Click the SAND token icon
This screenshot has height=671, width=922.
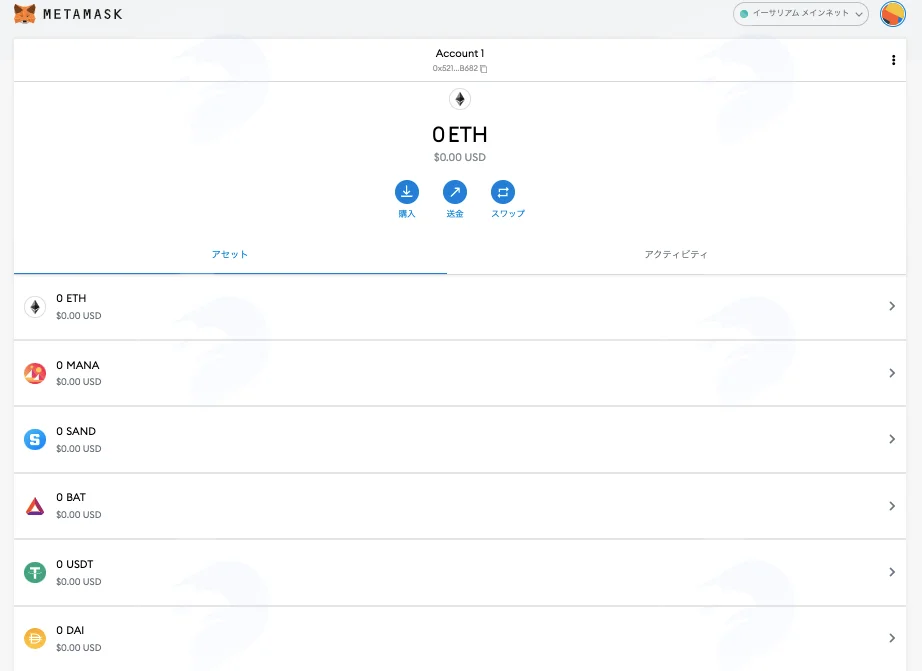point(35,439)
